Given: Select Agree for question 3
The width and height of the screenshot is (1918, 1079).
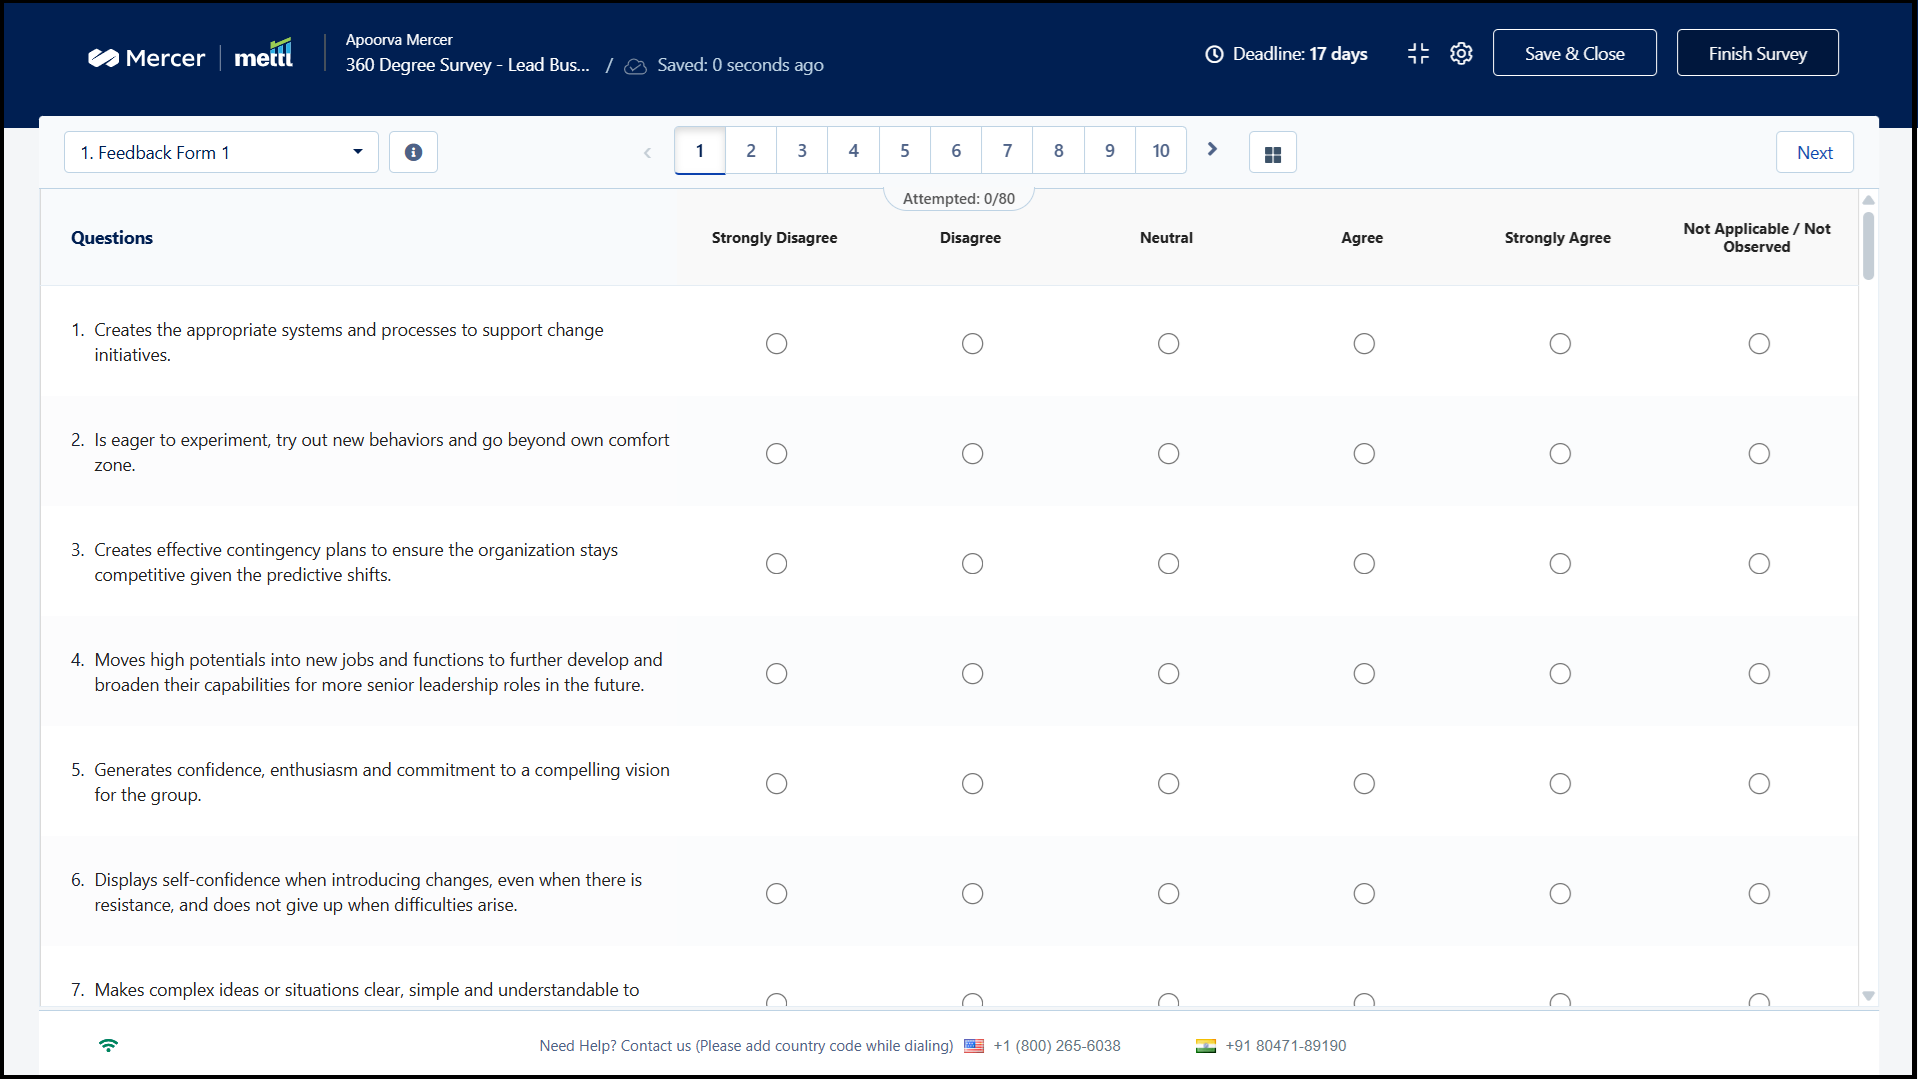Looking at the screenshot, I should tap(1363, 564).
